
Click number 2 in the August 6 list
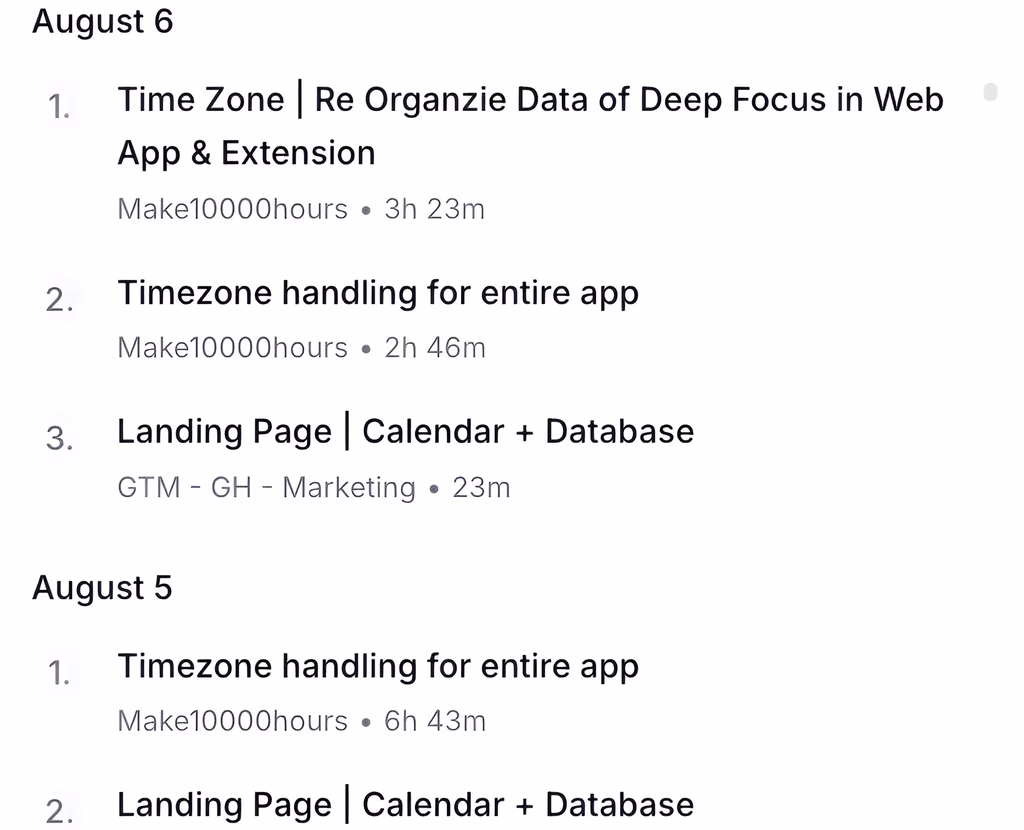click(x=59, y=301)
